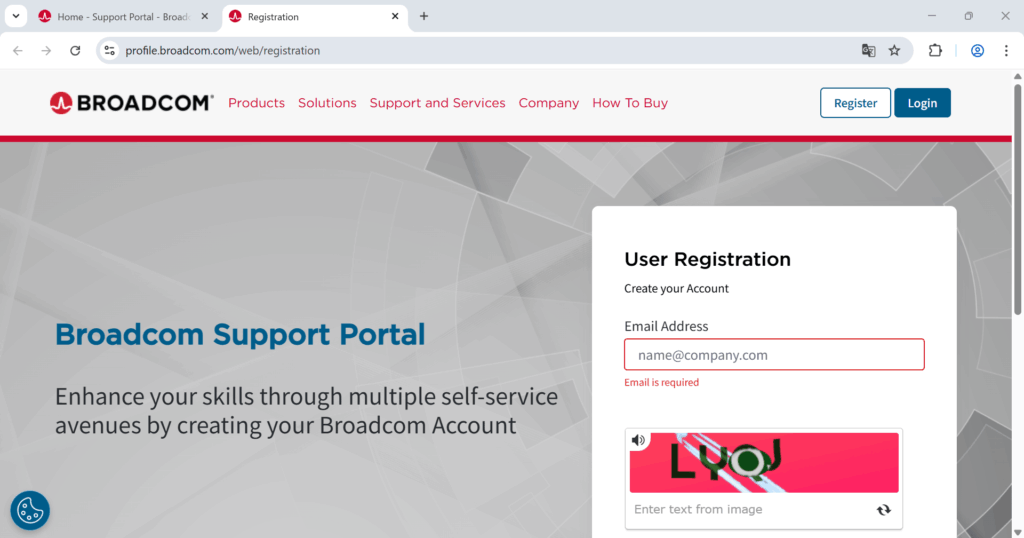Click the Register button
This screenshot has height=538, width=1024.
(x=855, y=103)
